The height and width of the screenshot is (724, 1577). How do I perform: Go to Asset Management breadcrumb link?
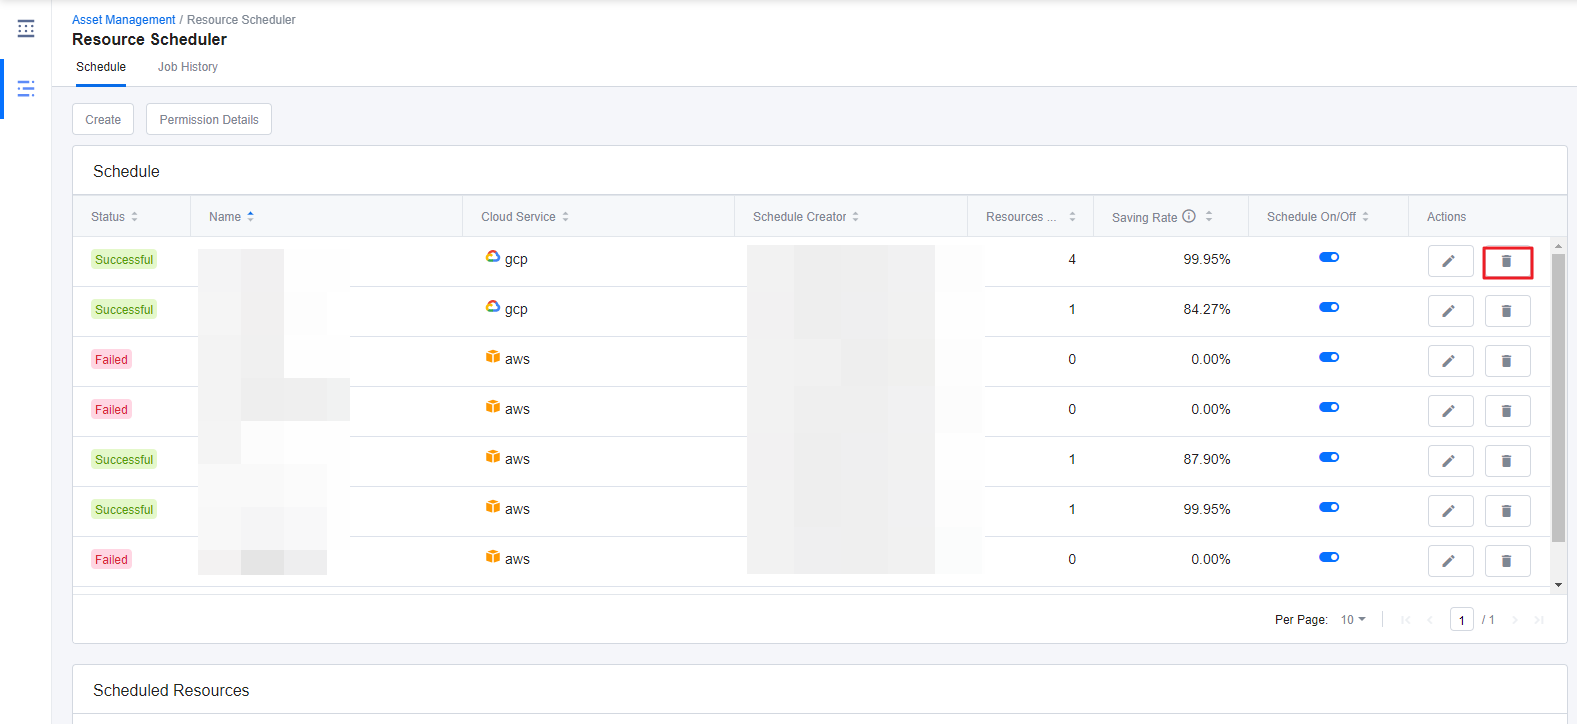click(x=123, y=20)
